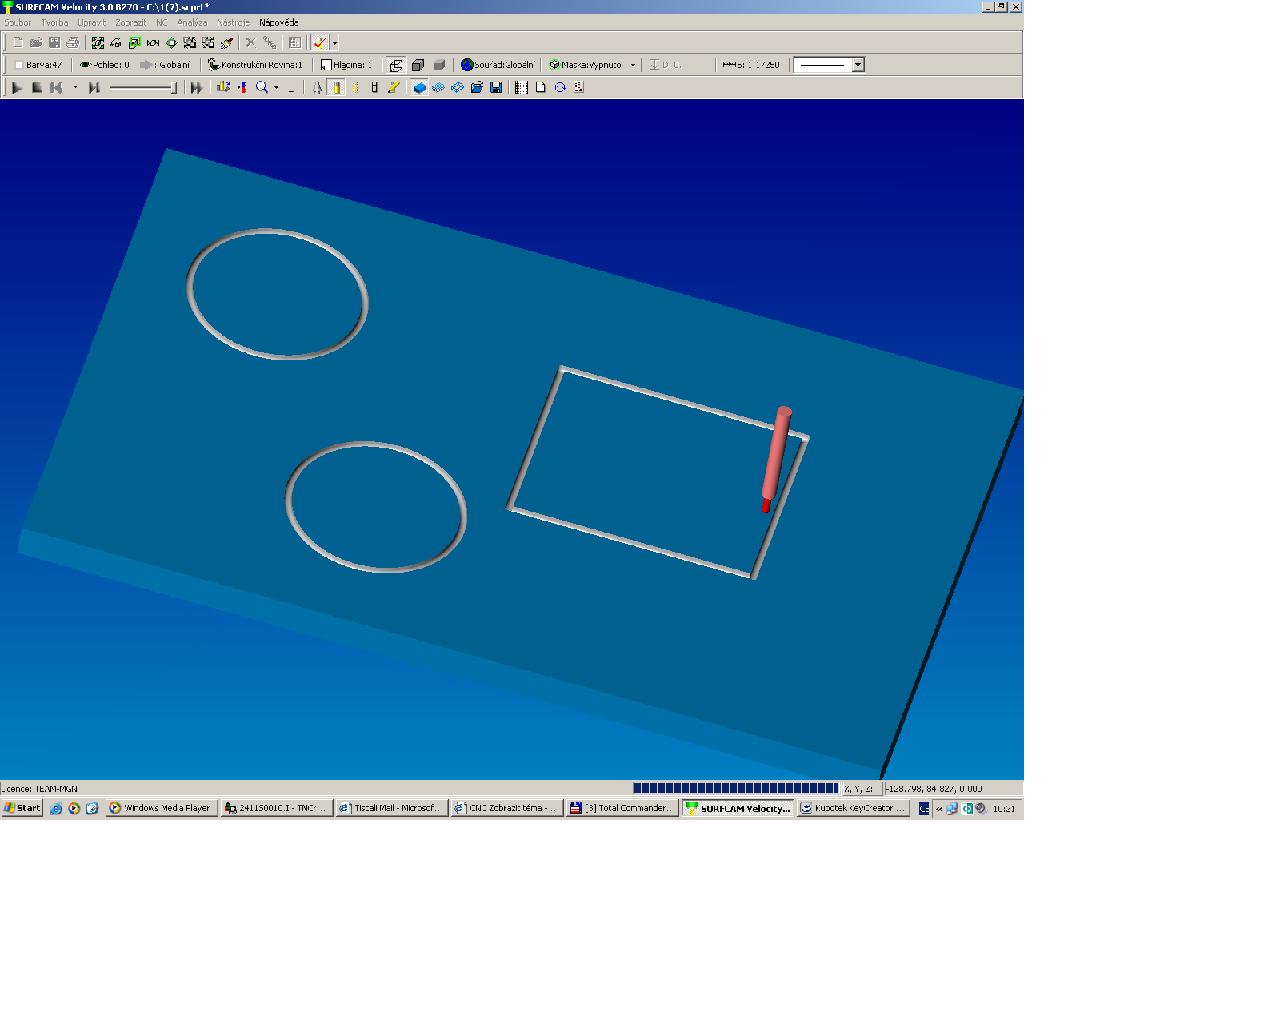Screen dimensions: 1280x1024
Task: Click the circular refresh arrows icon
Action: pos(560,88)
